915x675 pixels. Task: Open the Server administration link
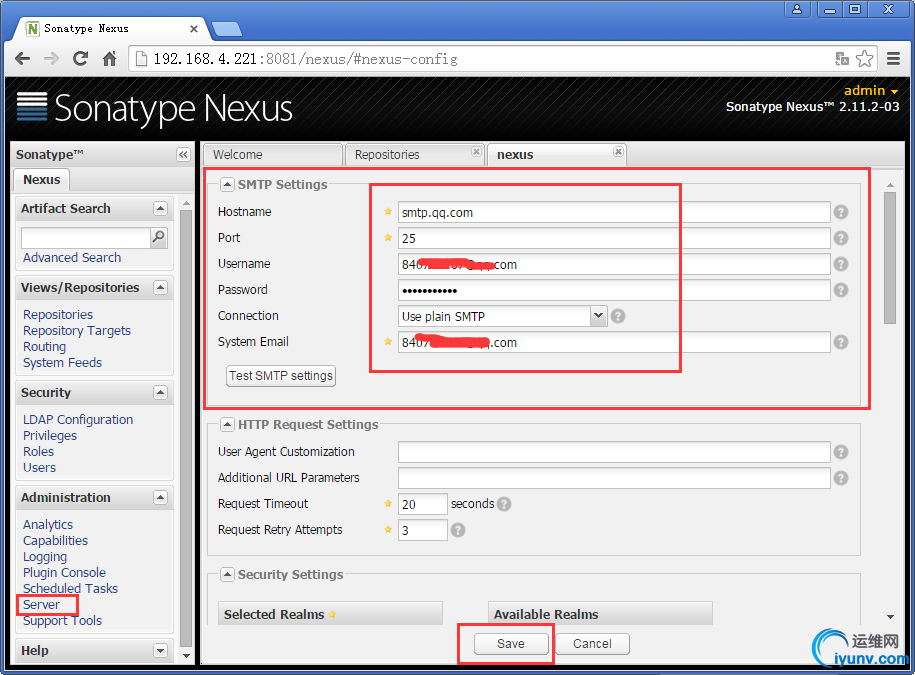click(x=41, y=605)
